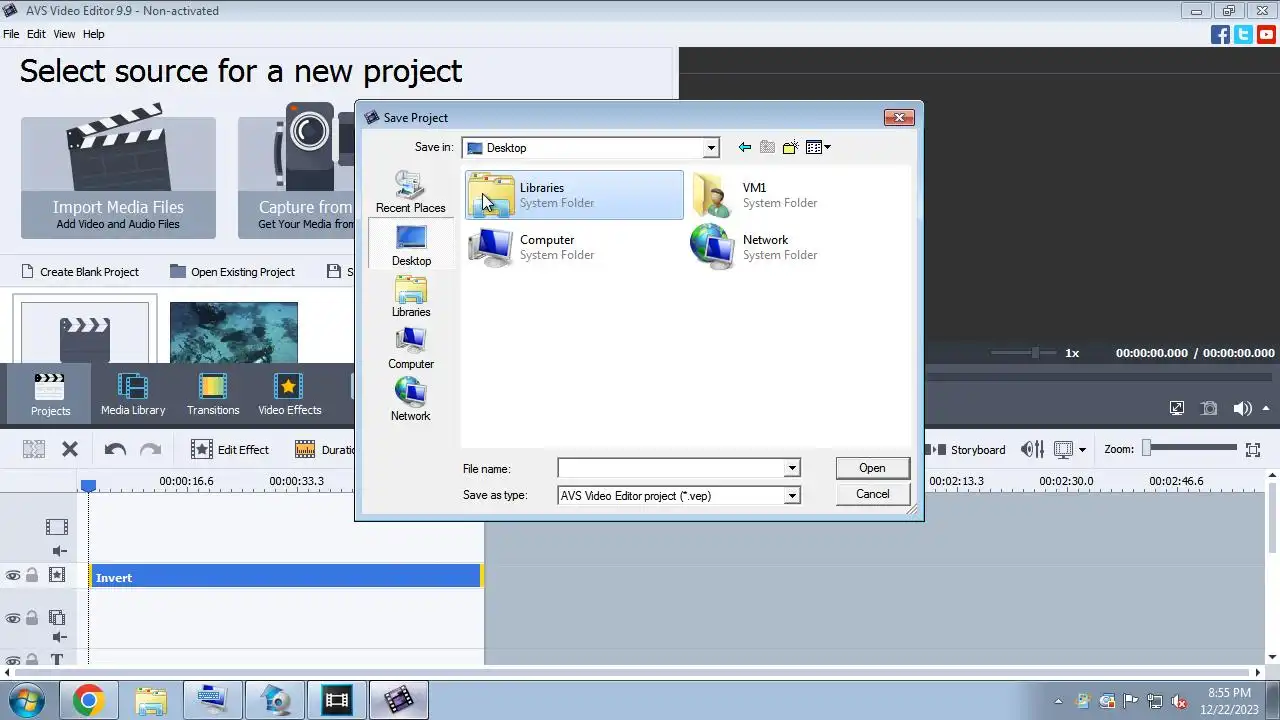
Task: Select the Invert effect clip on timeline
Action: 286,577
